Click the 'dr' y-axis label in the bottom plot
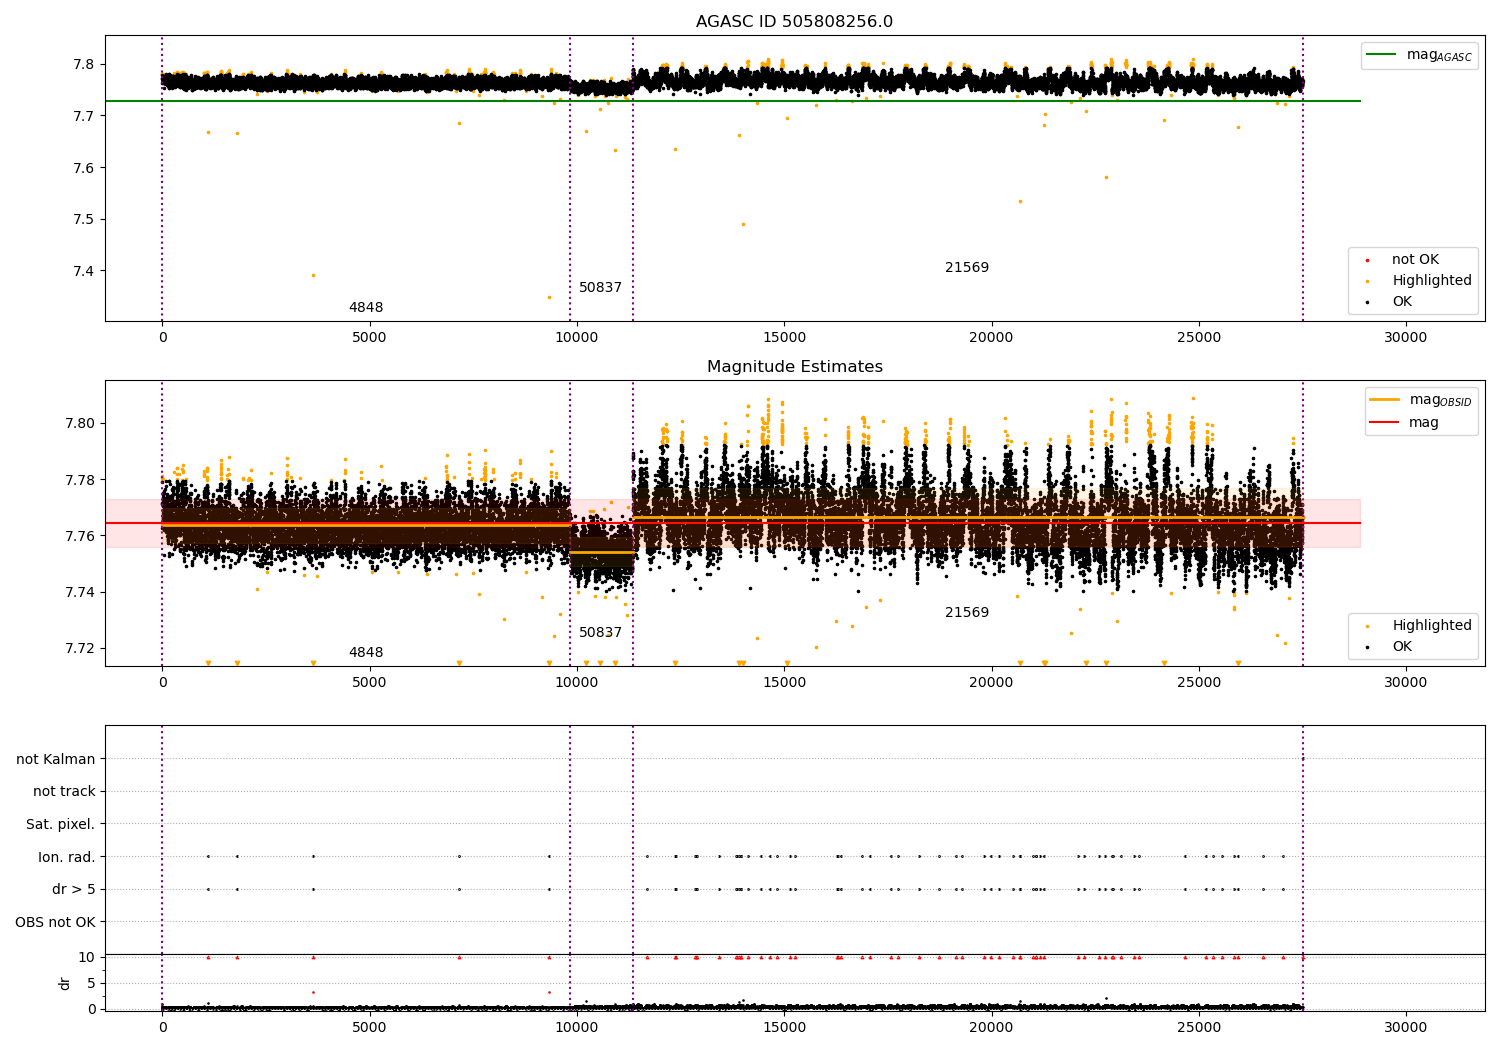 pos(65,983)
